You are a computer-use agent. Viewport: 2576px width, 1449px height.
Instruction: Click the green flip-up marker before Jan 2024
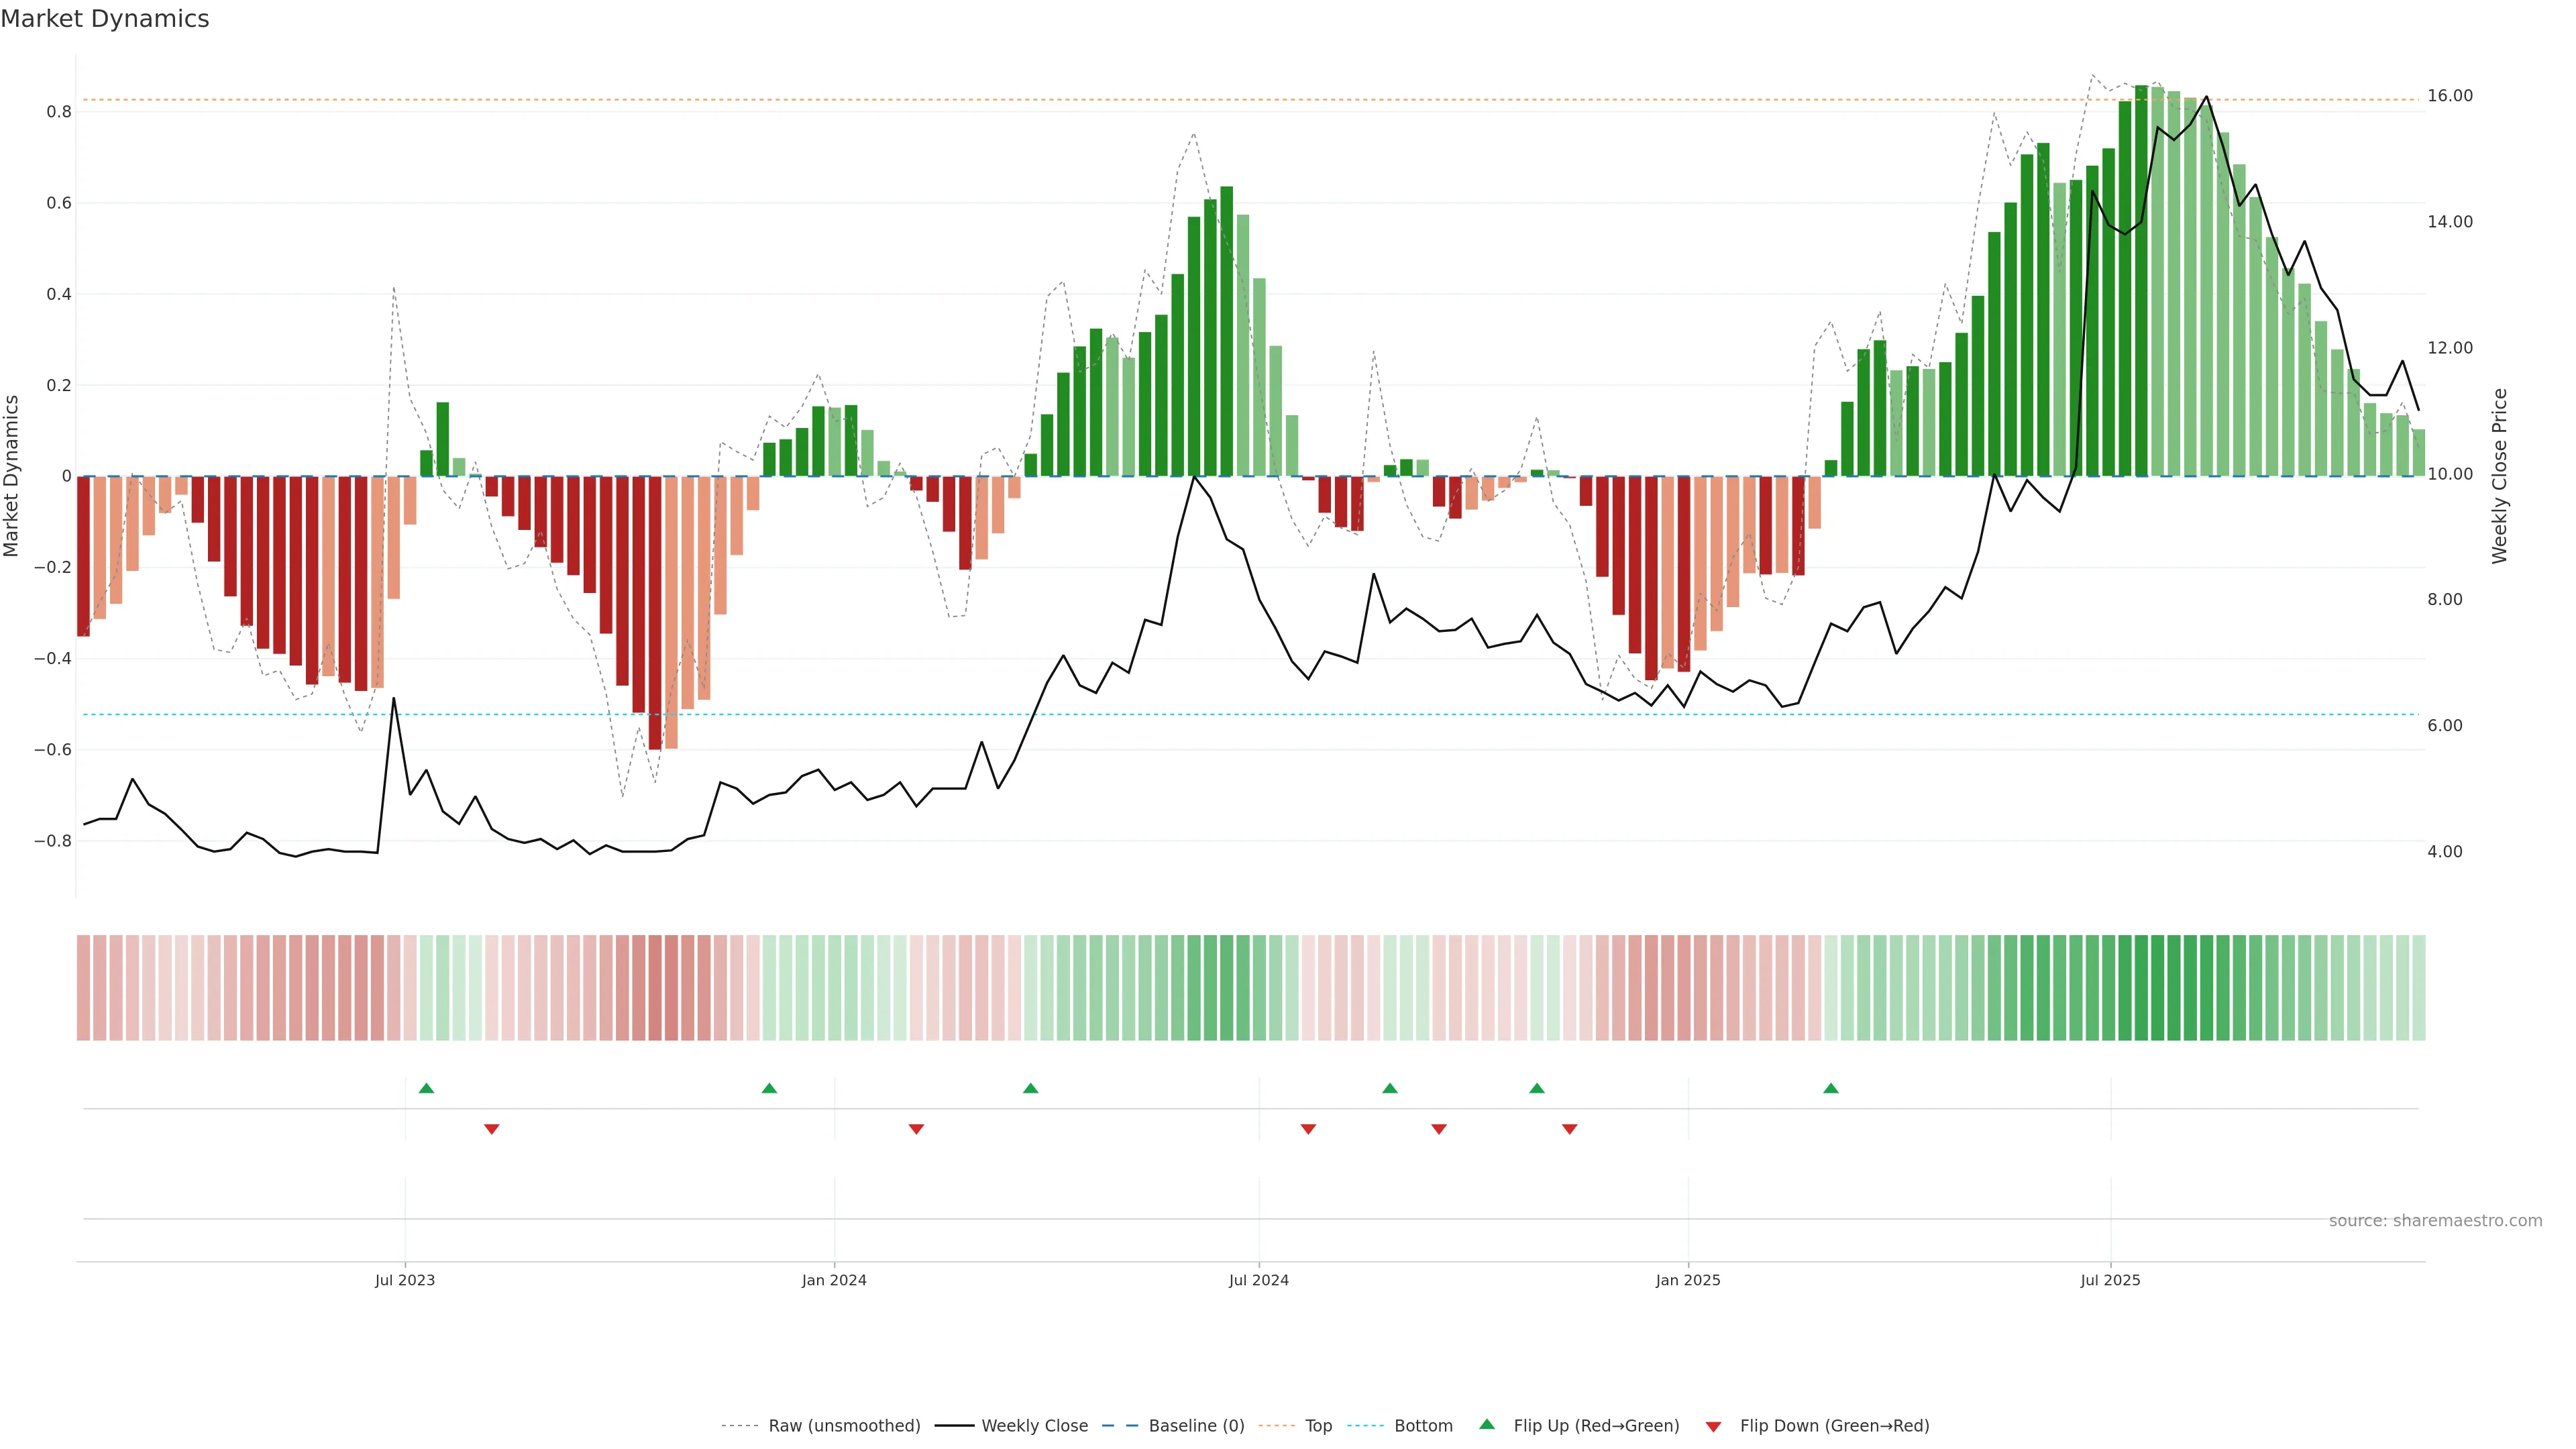pyautogui.click(x=769, y=1088)
